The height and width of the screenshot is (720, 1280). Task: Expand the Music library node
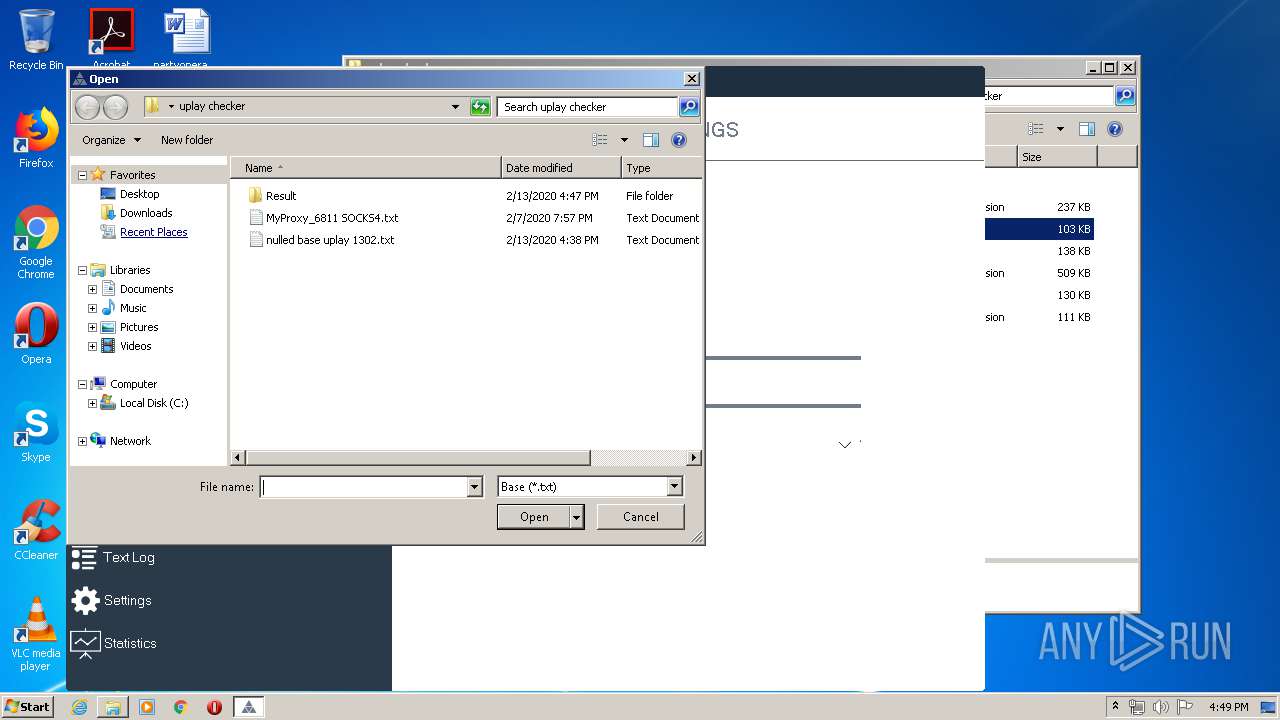click(x=92, y=308)
